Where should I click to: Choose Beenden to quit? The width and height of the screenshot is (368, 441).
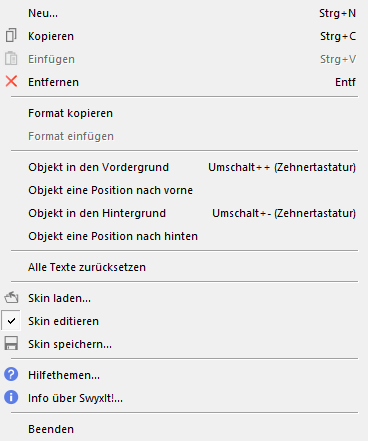(x=184, y=429)
